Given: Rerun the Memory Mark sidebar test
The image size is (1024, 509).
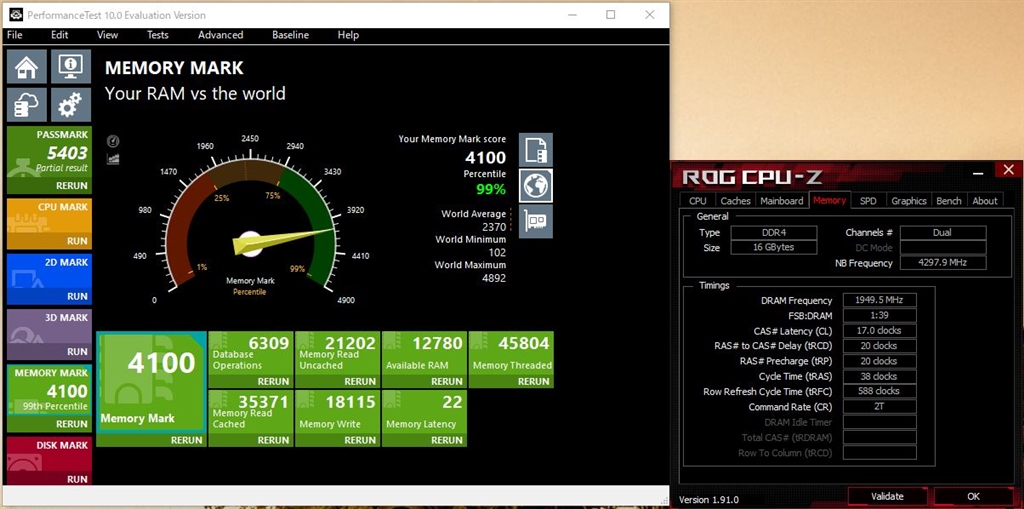Looking at the screenshot, I should coord(72,424).
